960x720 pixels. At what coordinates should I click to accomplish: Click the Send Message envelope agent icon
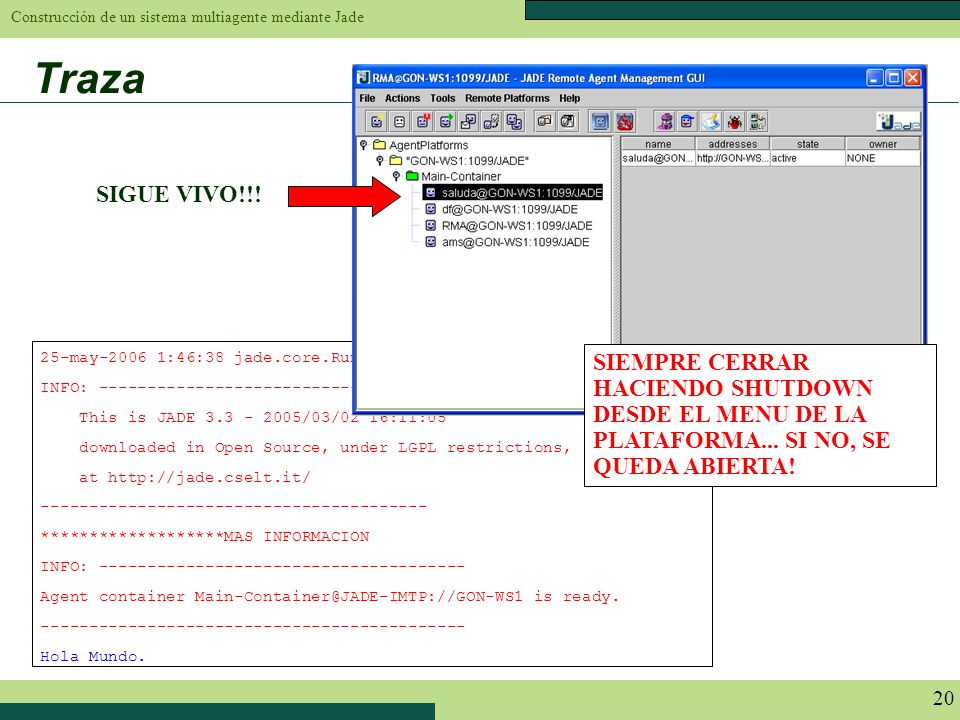point(468,121)
